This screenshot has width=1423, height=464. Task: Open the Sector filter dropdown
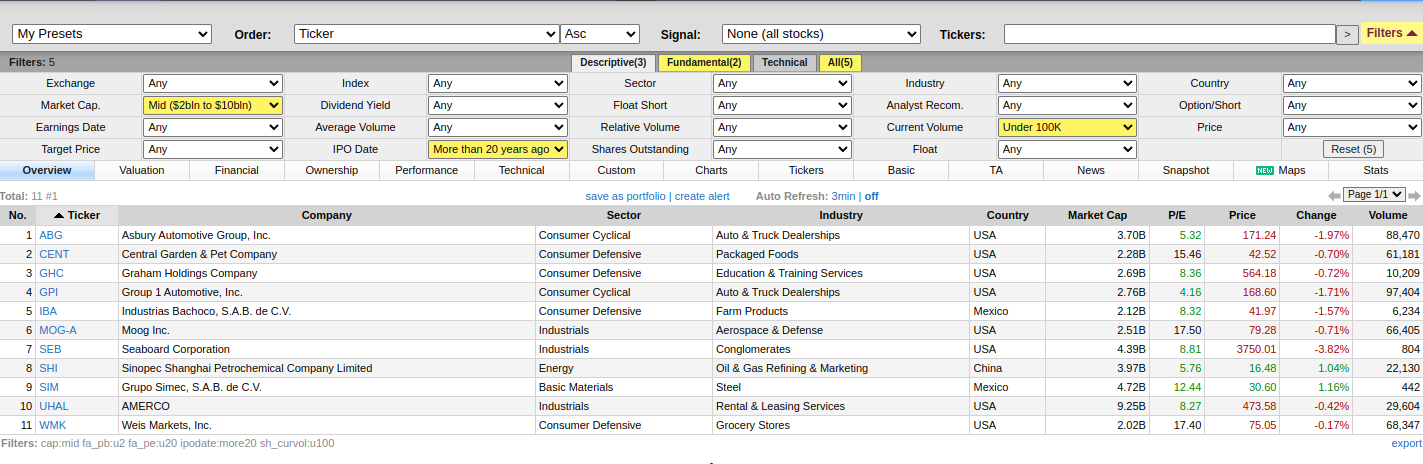782,83
